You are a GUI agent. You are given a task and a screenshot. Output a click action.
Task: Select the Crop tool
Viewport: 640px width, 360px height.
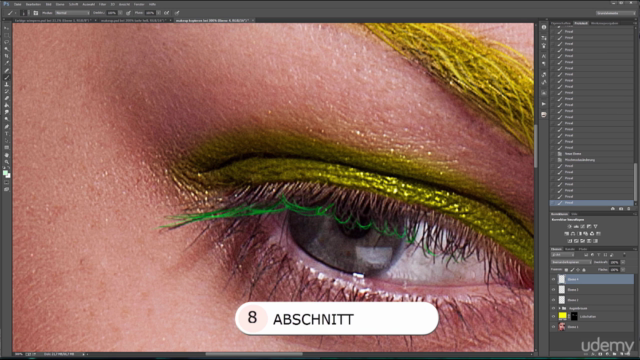pos(7,56)
